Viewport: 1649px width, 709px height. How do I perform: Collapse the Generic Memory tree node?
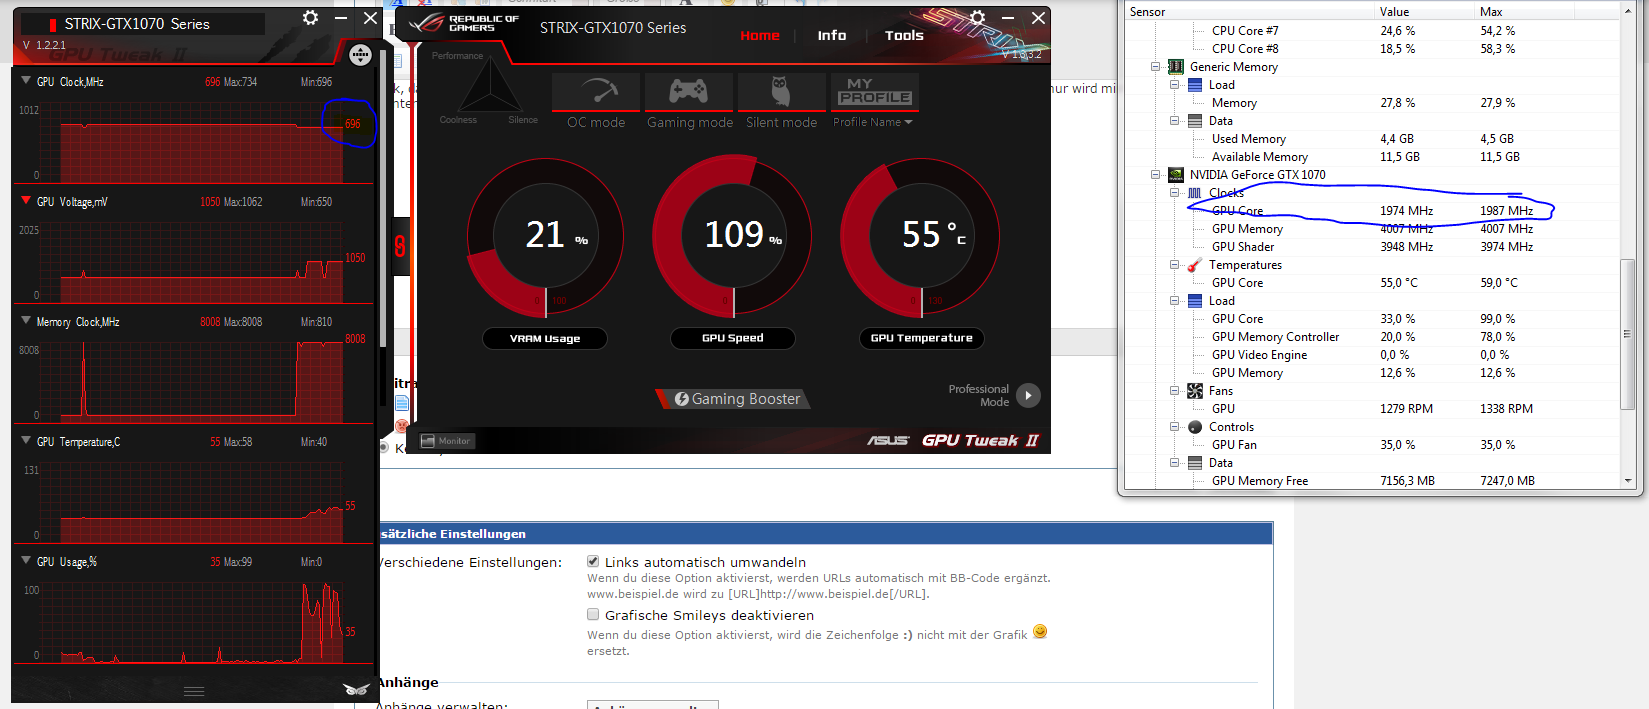tap(1156, 67)
